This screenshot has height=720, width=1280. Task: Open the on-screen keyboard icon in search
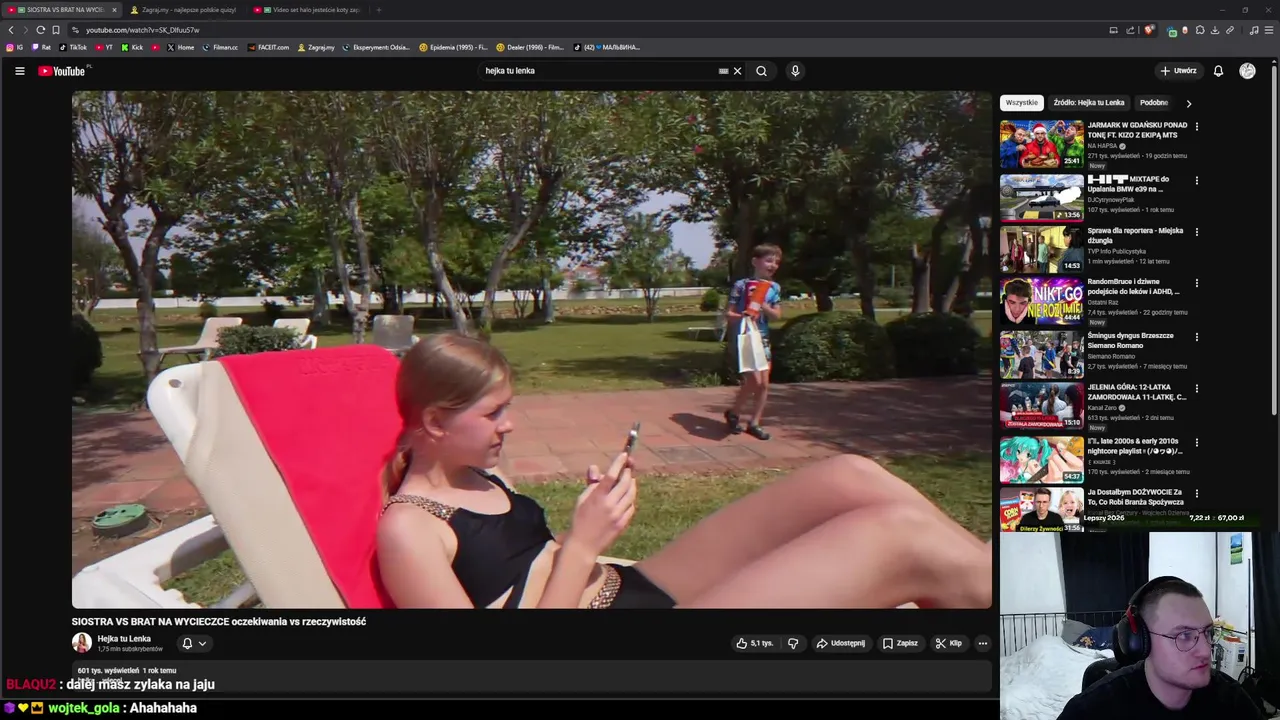click(723, 71)
